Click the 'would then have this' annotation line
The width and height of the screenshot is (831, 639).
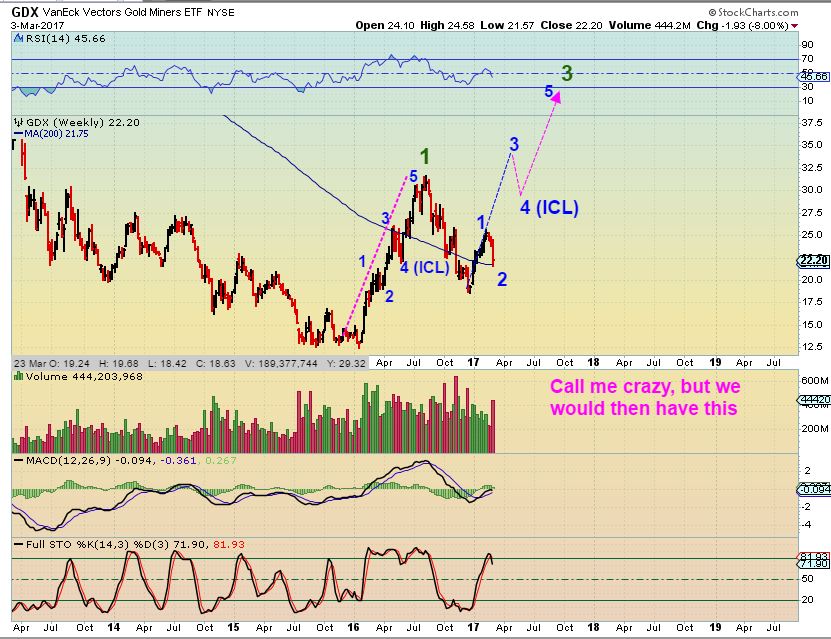(643, 409)
